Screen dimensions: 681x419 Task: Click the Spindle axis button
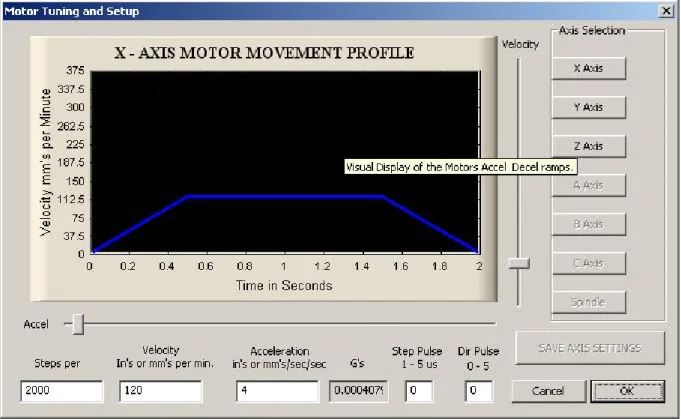tap(588, 302)
